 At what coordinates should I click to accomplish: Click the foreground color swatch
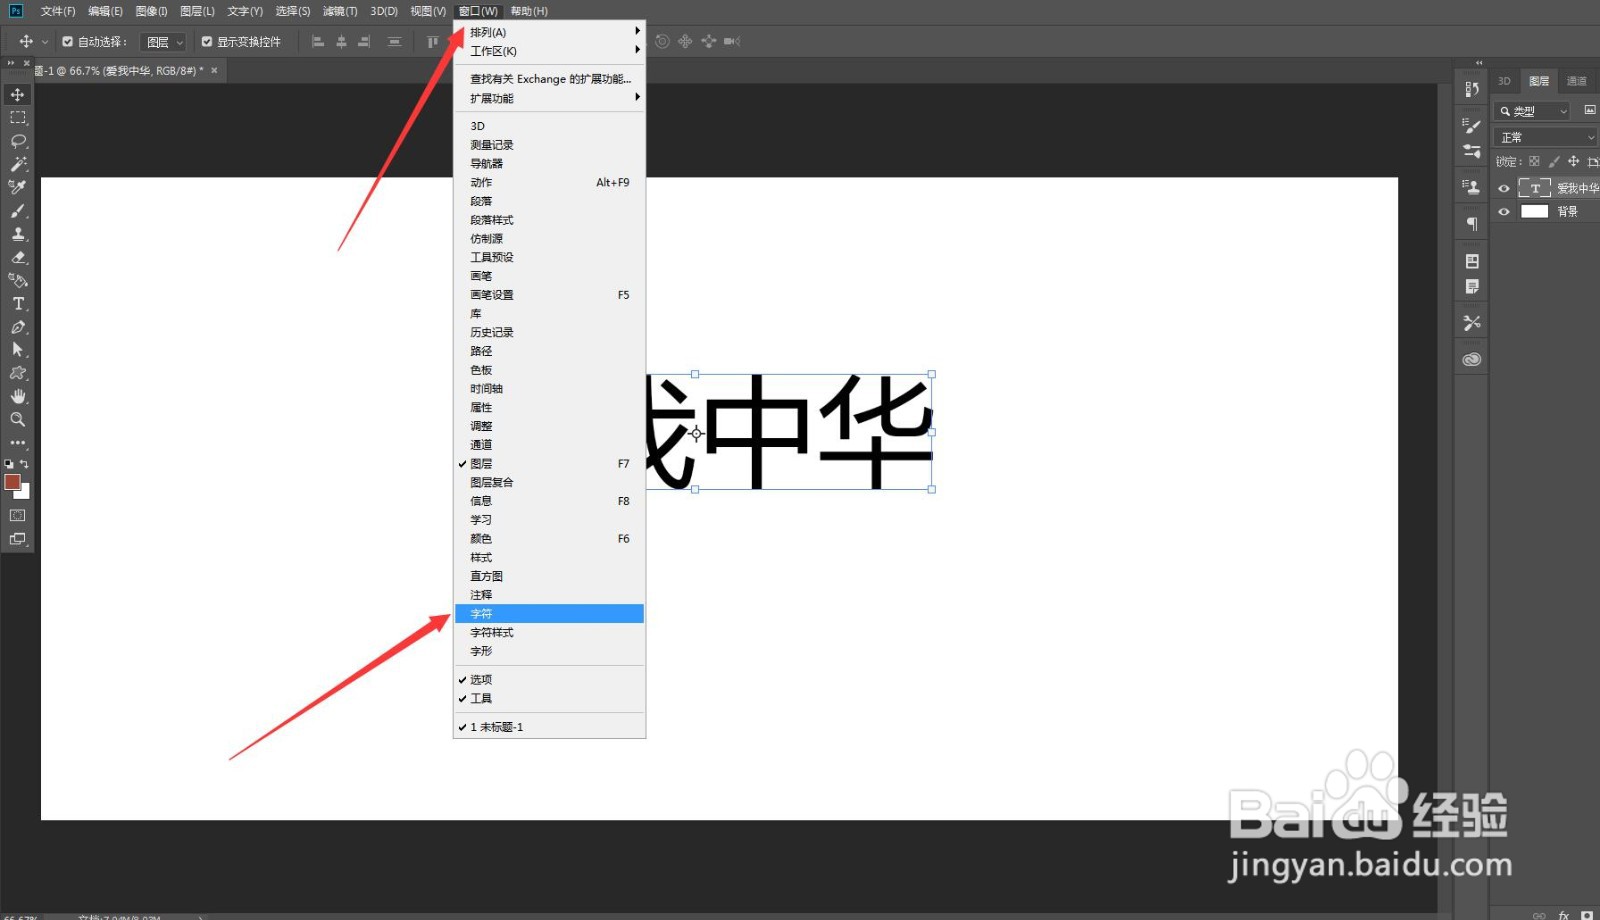12,482
